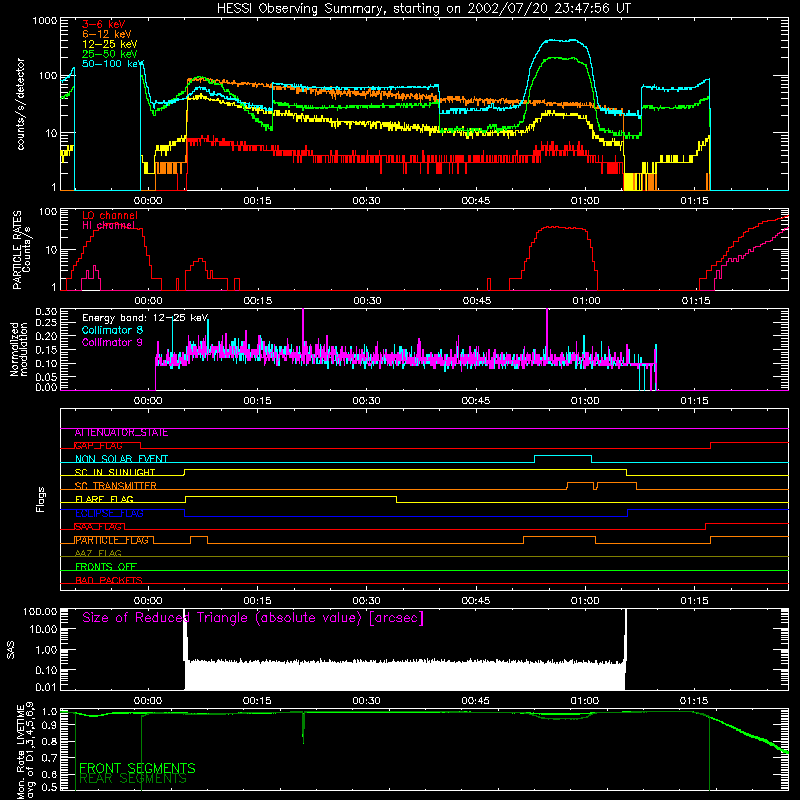This screenshot has width=800, height=800.
Task: Click the A2Z_FLAG label
Action: click(x=98, y=554)
